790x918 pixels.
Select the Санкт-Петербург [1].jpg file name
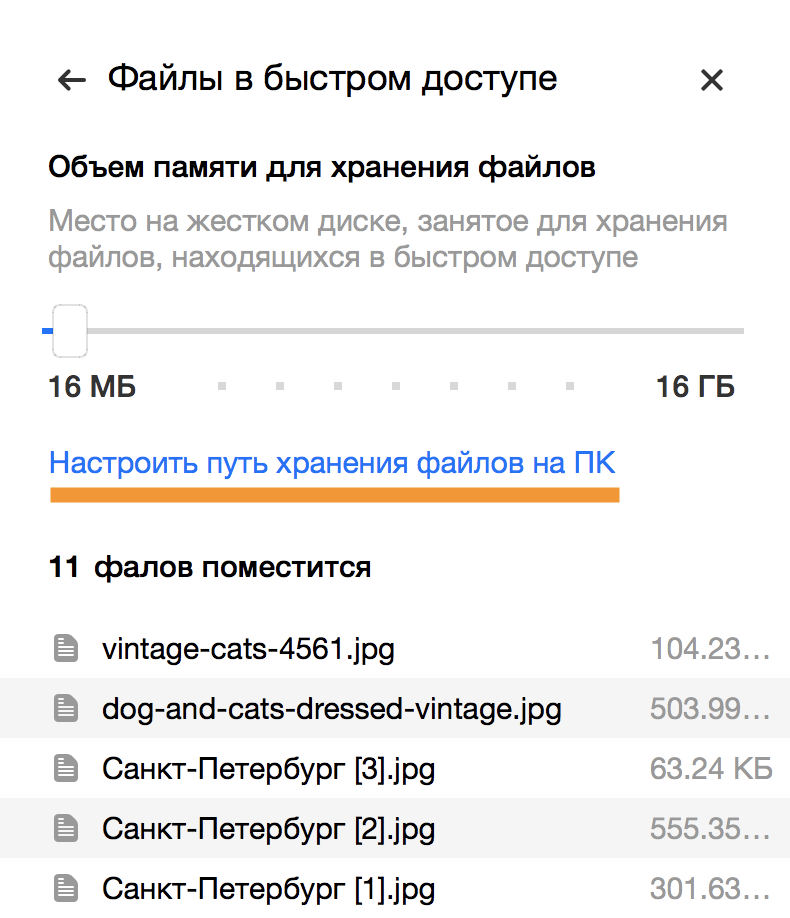(x=268, y=887)
